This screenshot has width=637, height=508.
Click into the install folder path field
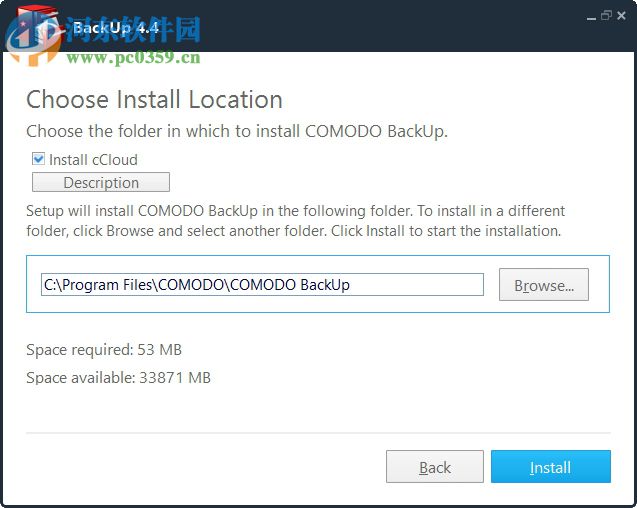tap(262, 284)
